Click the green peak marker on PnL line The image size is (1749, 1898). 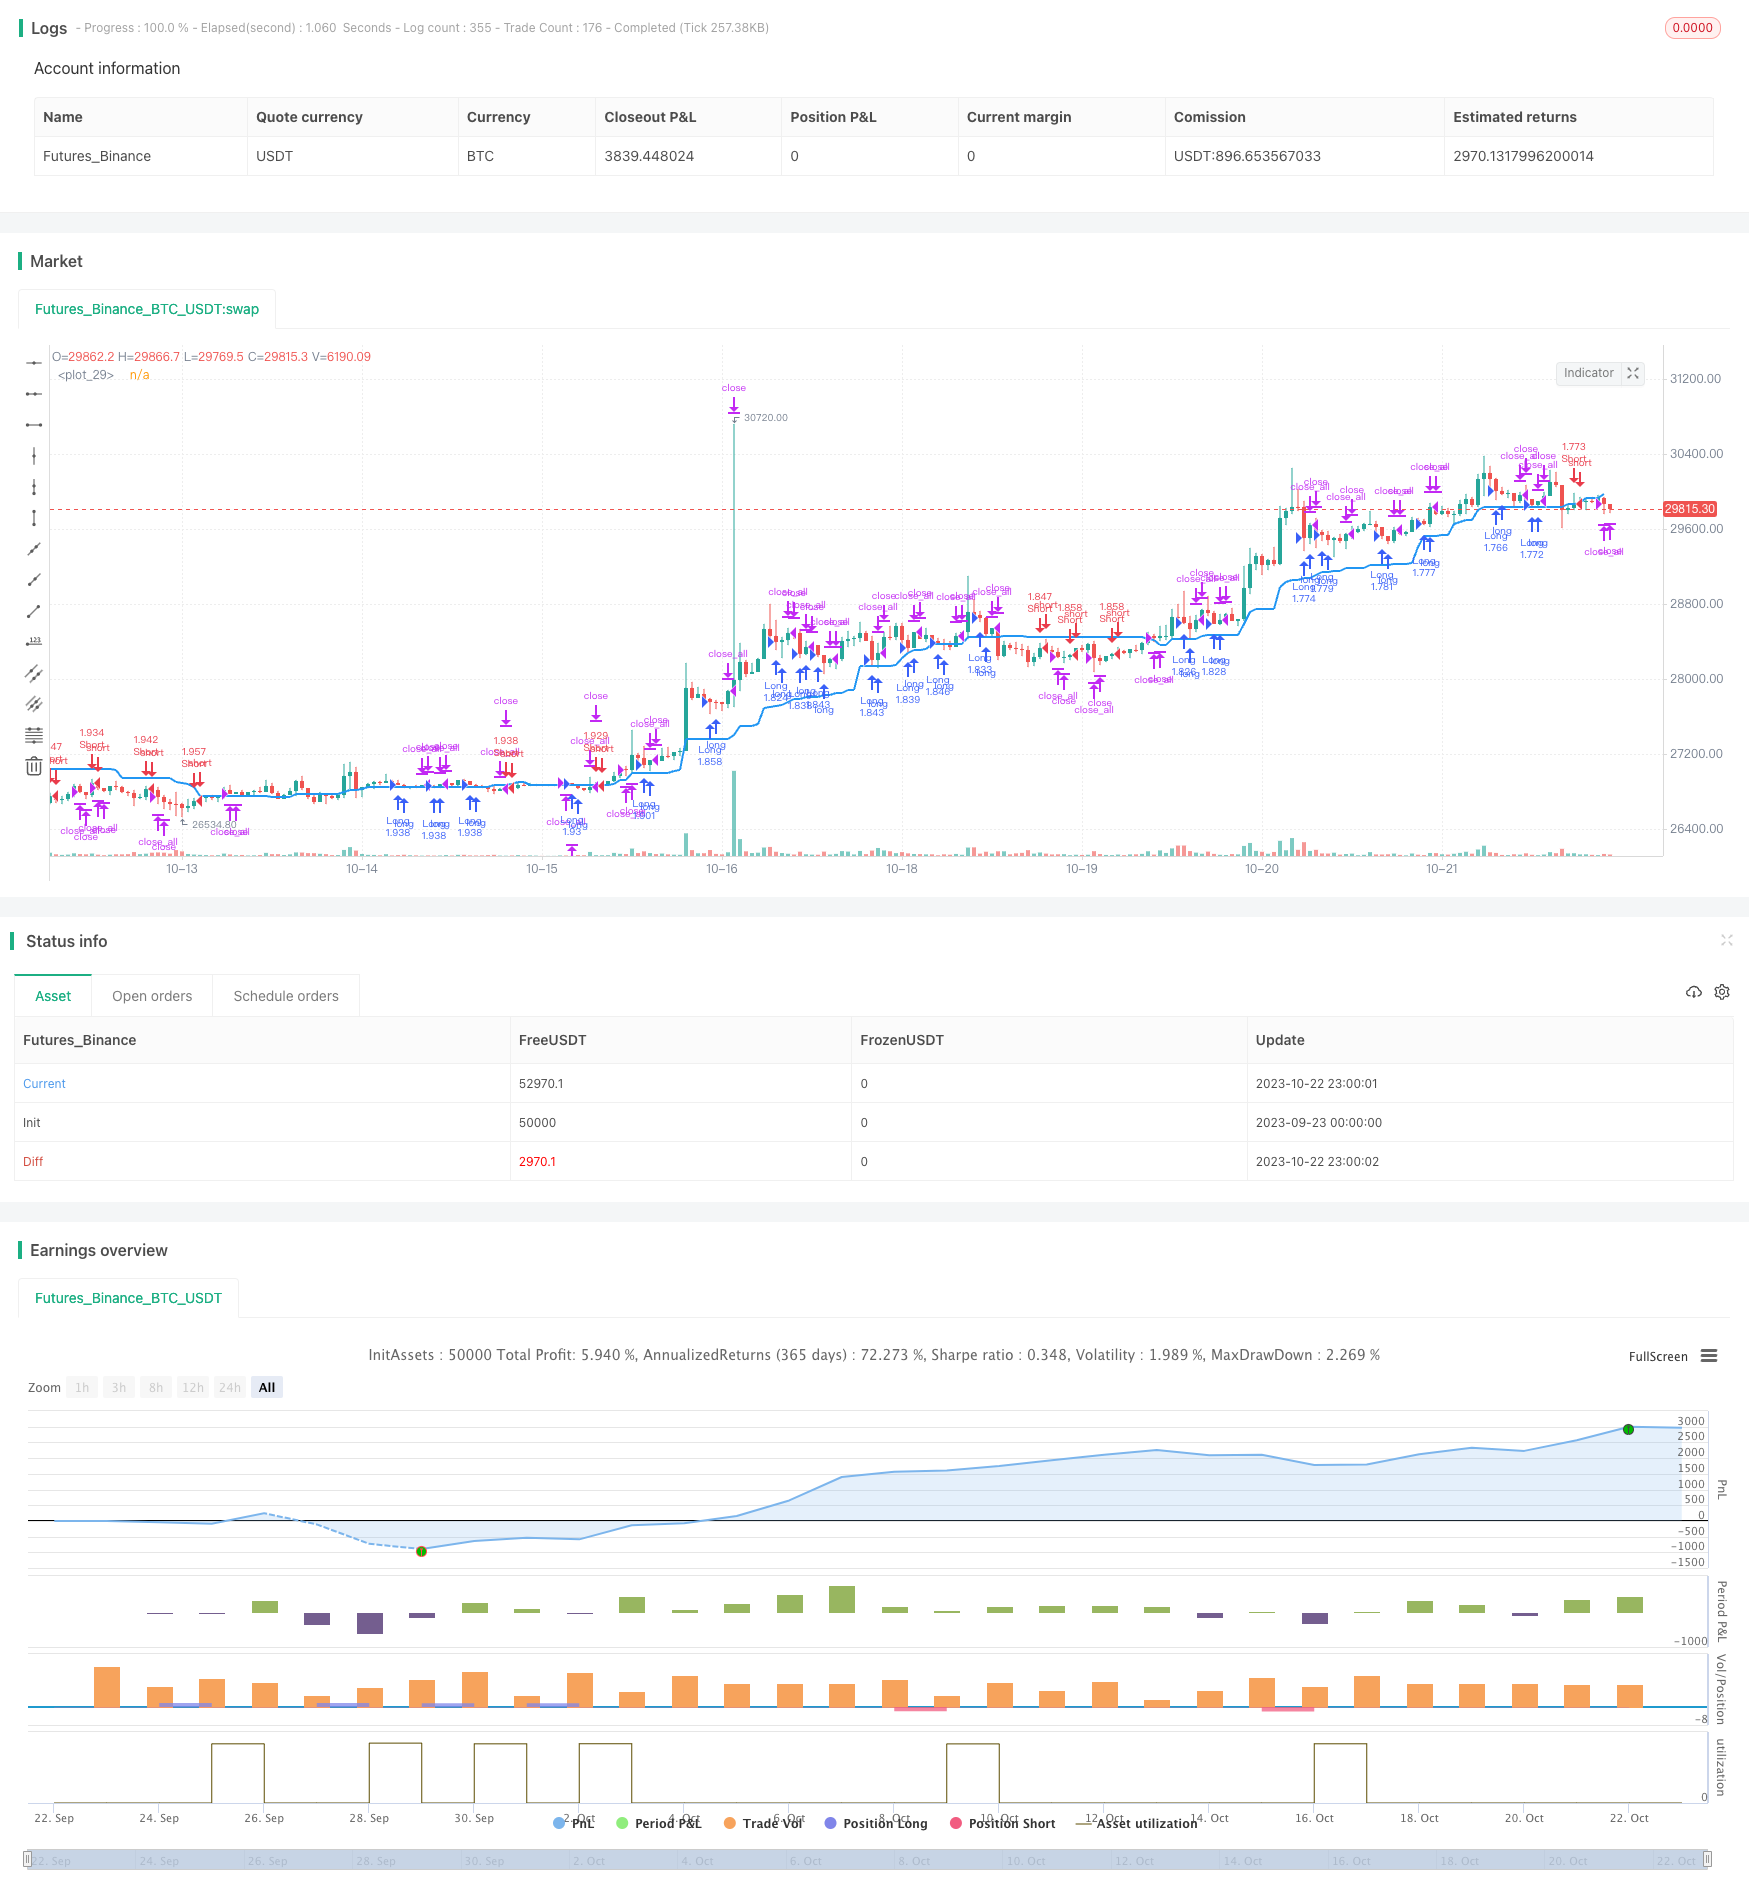[1628, 1429]
